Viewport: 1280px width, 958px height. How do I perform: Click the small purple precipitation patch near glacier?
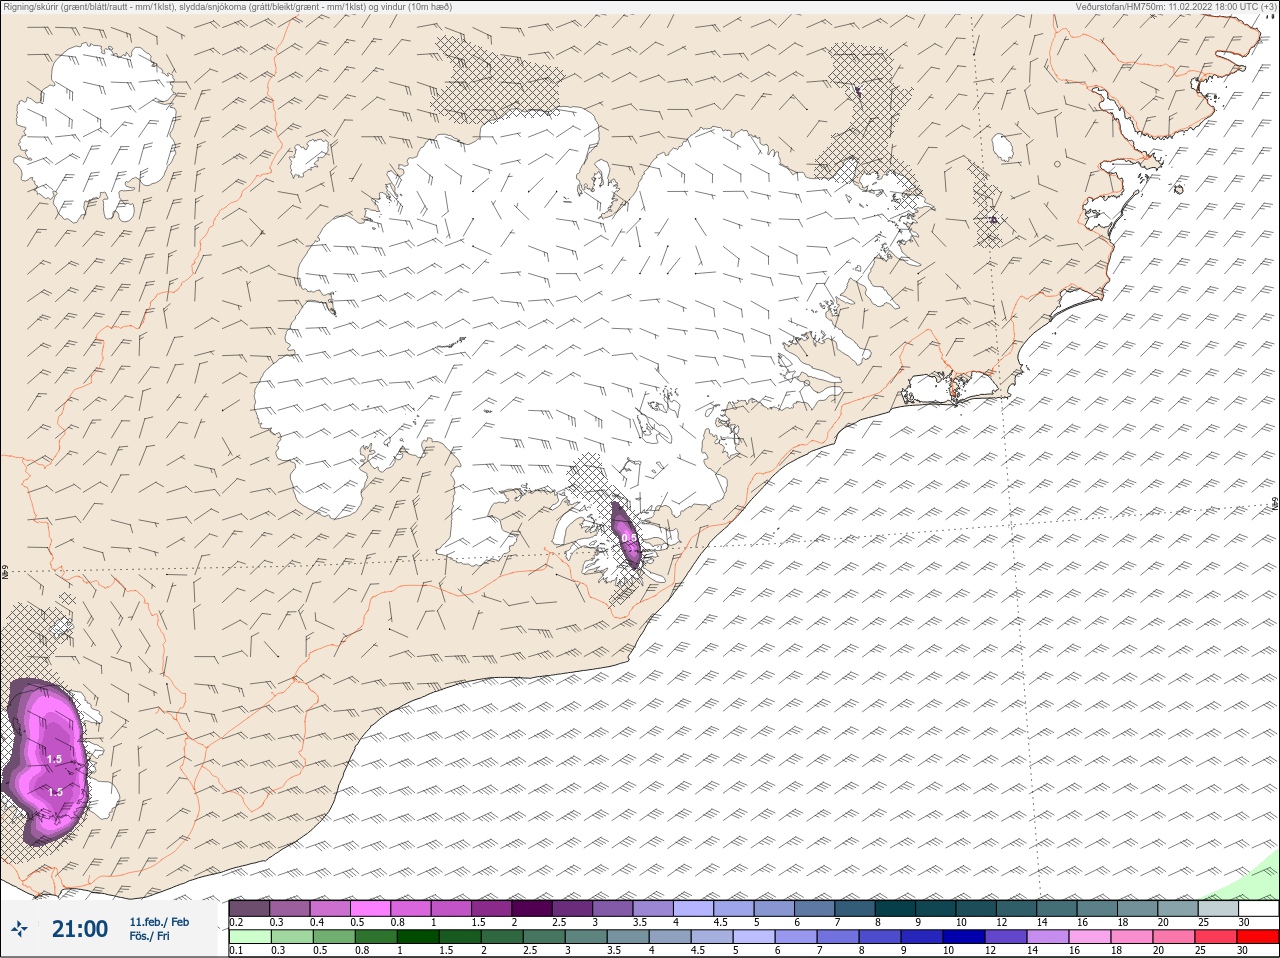tap(626, 535)
